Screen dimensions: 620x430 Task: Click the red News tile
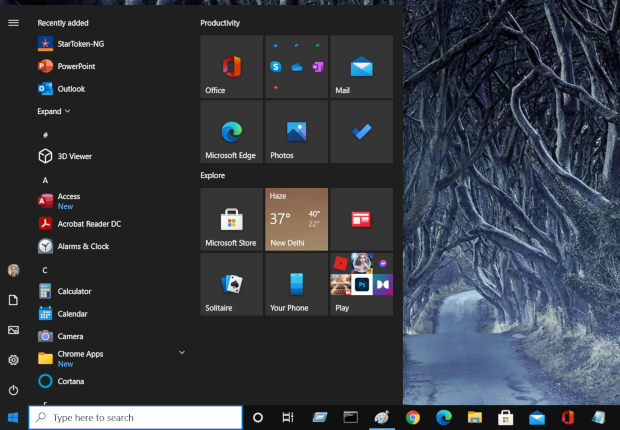pos(361,219)
